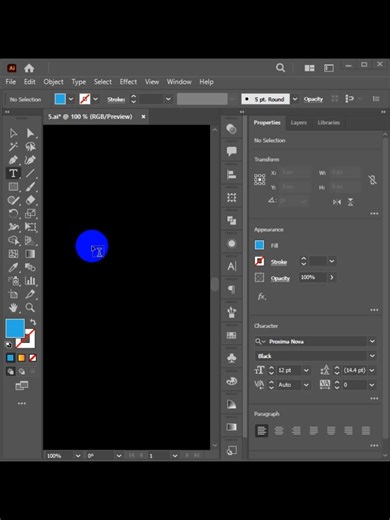Select the Shape Builder tool
Viewport: 390px width, 520px height.
(13, 240)
